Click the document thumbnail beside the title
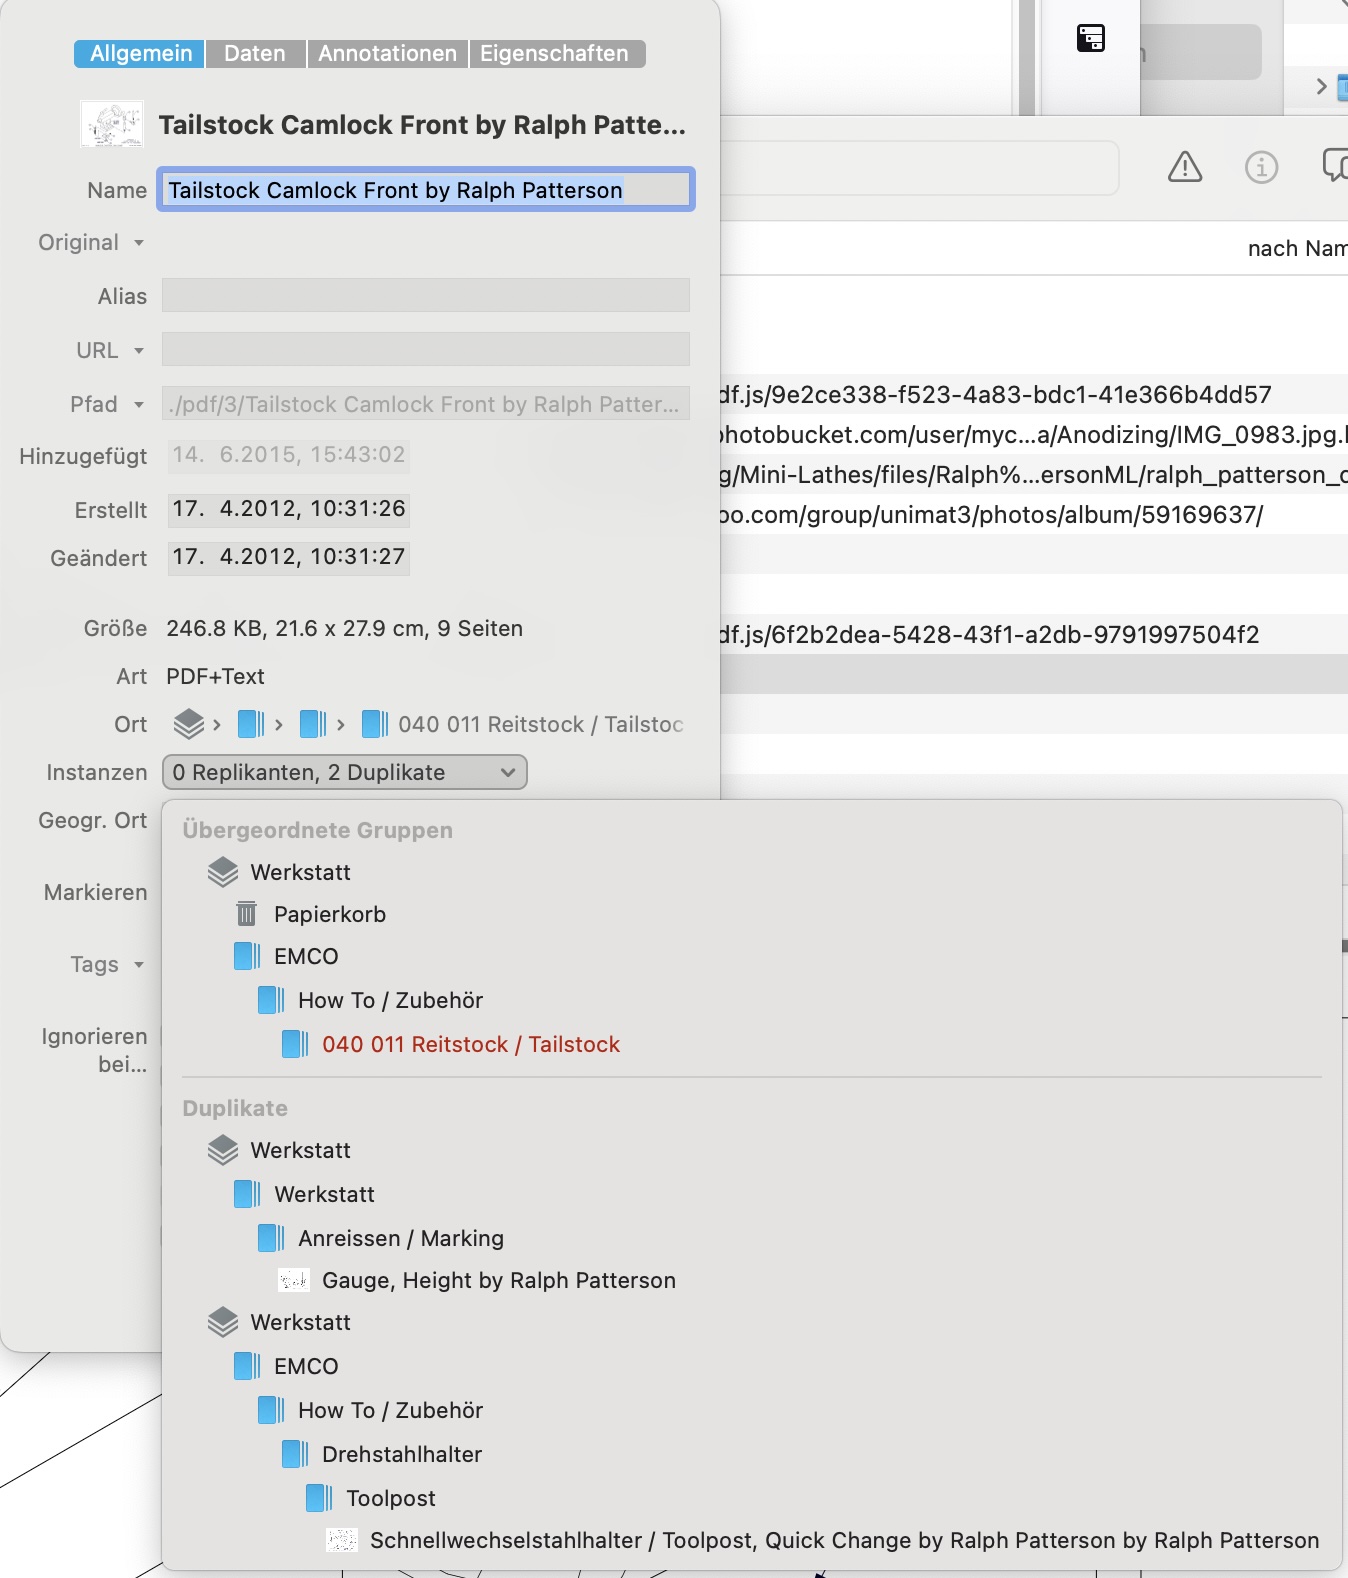1348x1578 pixels. pyautogui.click(x=111, y=125)
